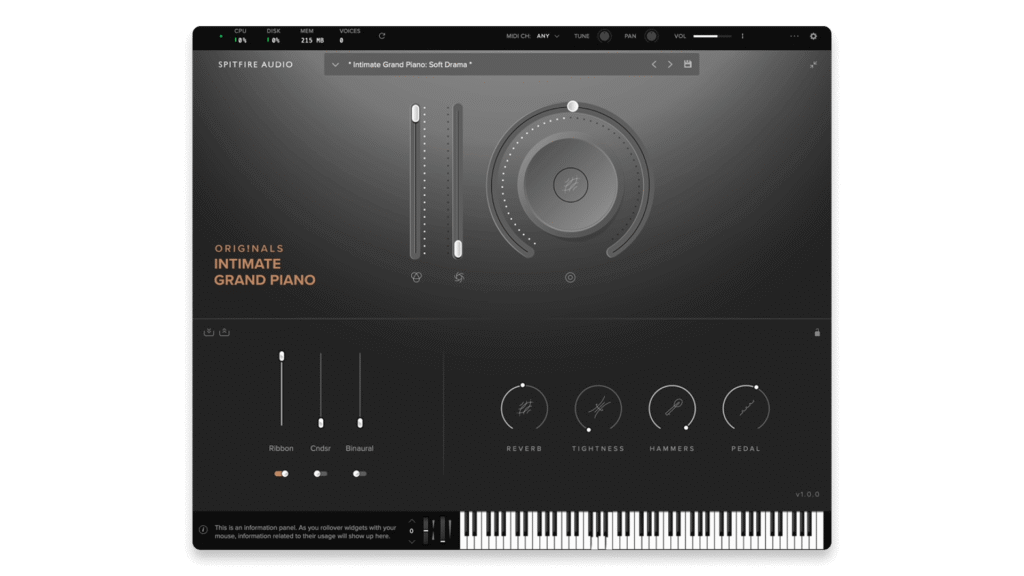Click the octave up arrow beside the keyboard

(x=411, y=520)
